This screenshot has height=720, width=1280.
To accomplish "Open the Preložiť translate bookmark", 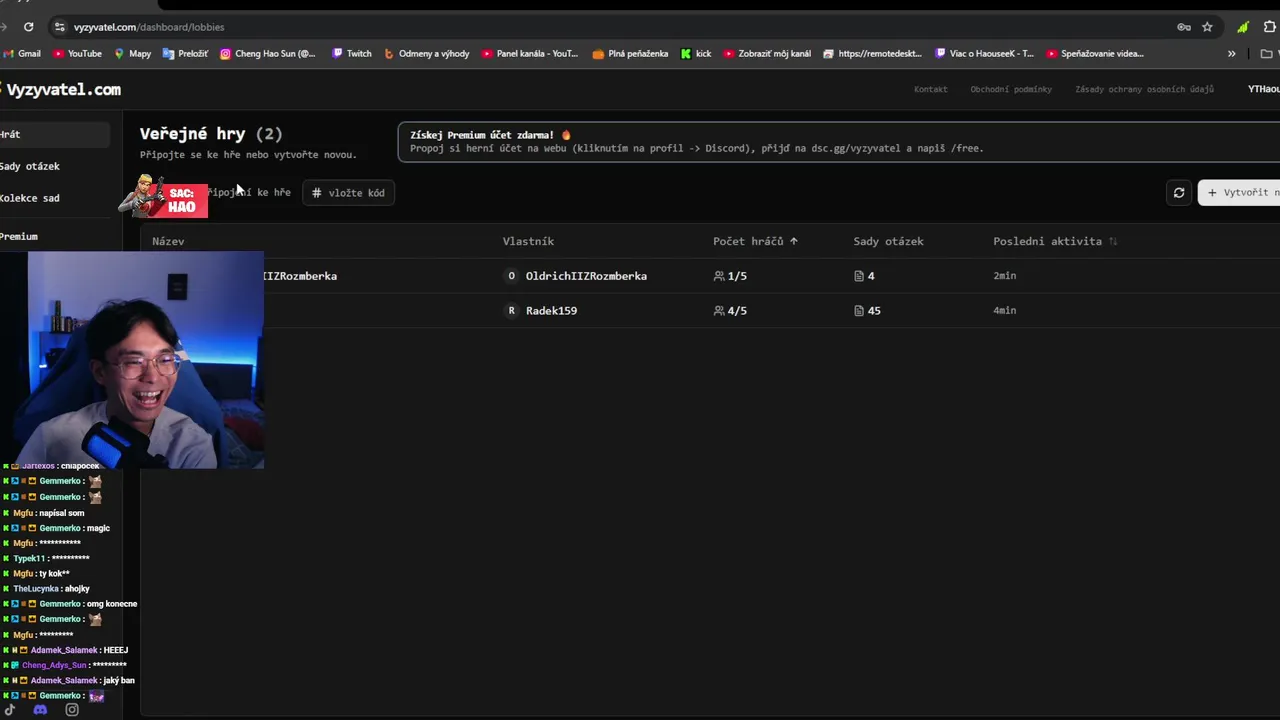I will [x=186, y=54].
